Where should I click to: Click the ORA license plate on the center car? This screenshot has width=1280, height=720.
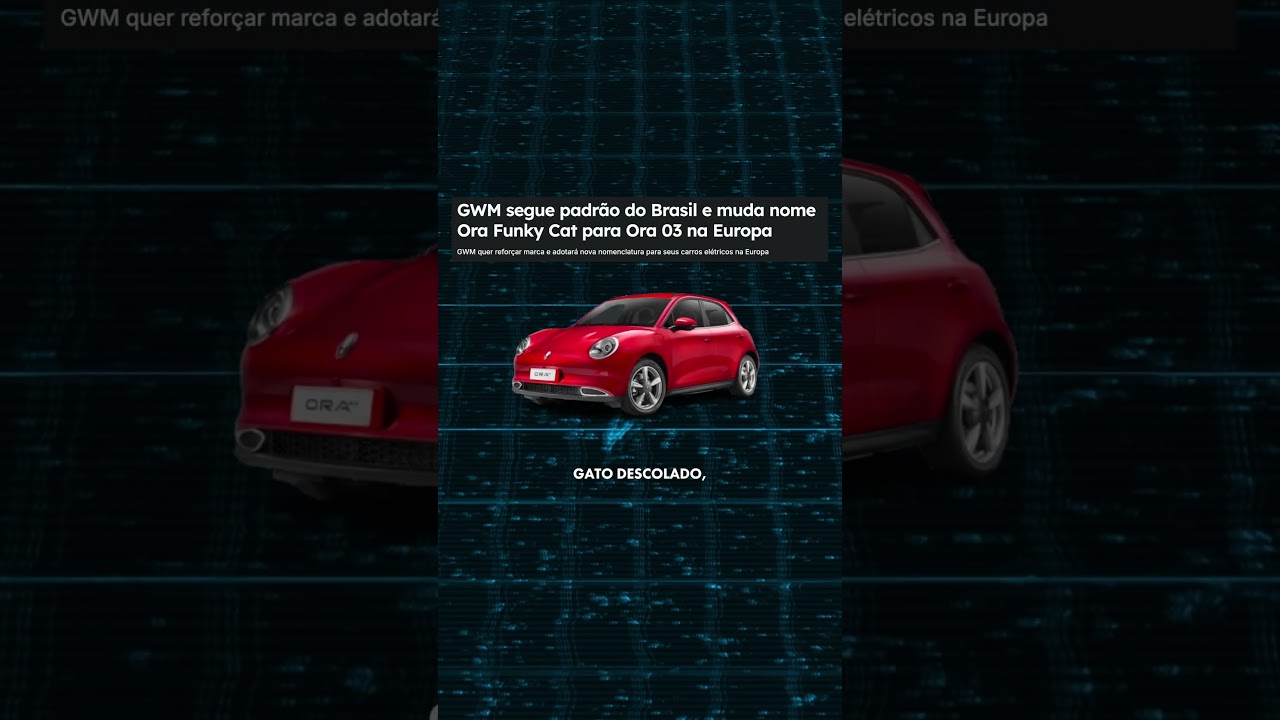coord(543,374)
